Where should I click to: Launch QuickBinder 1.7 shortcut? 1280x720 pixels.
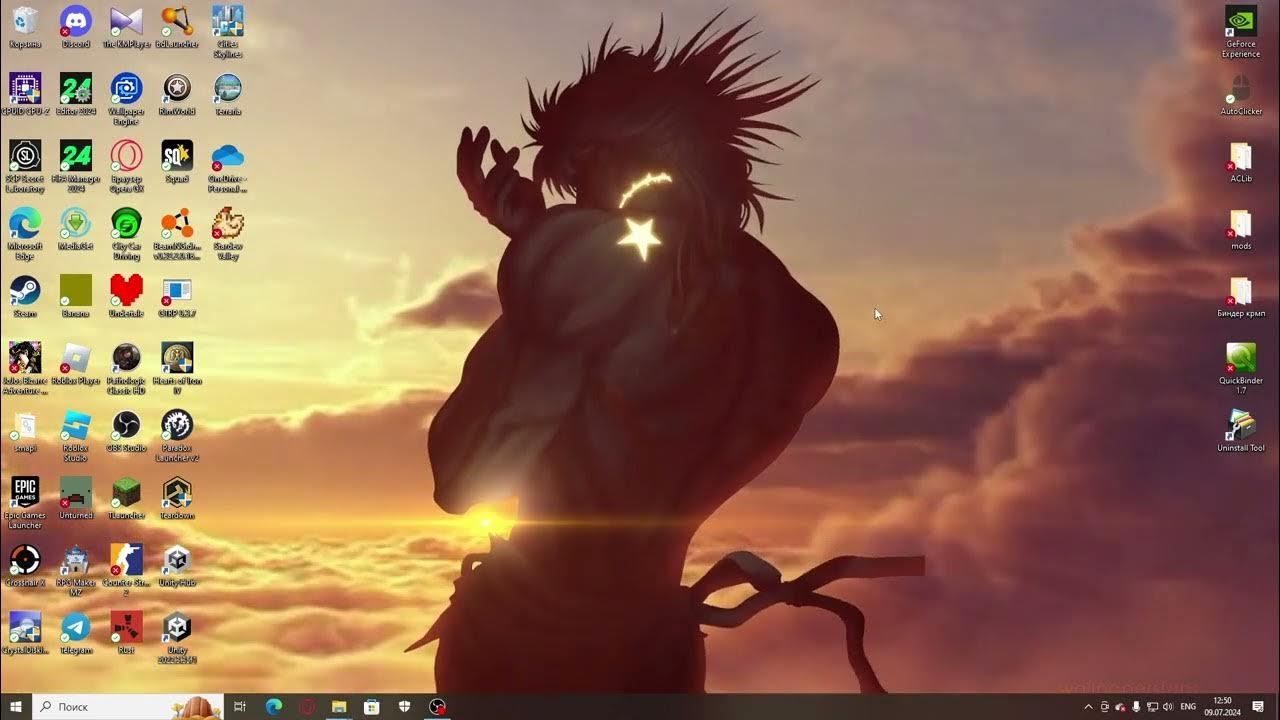click(x=1241, y=368)
